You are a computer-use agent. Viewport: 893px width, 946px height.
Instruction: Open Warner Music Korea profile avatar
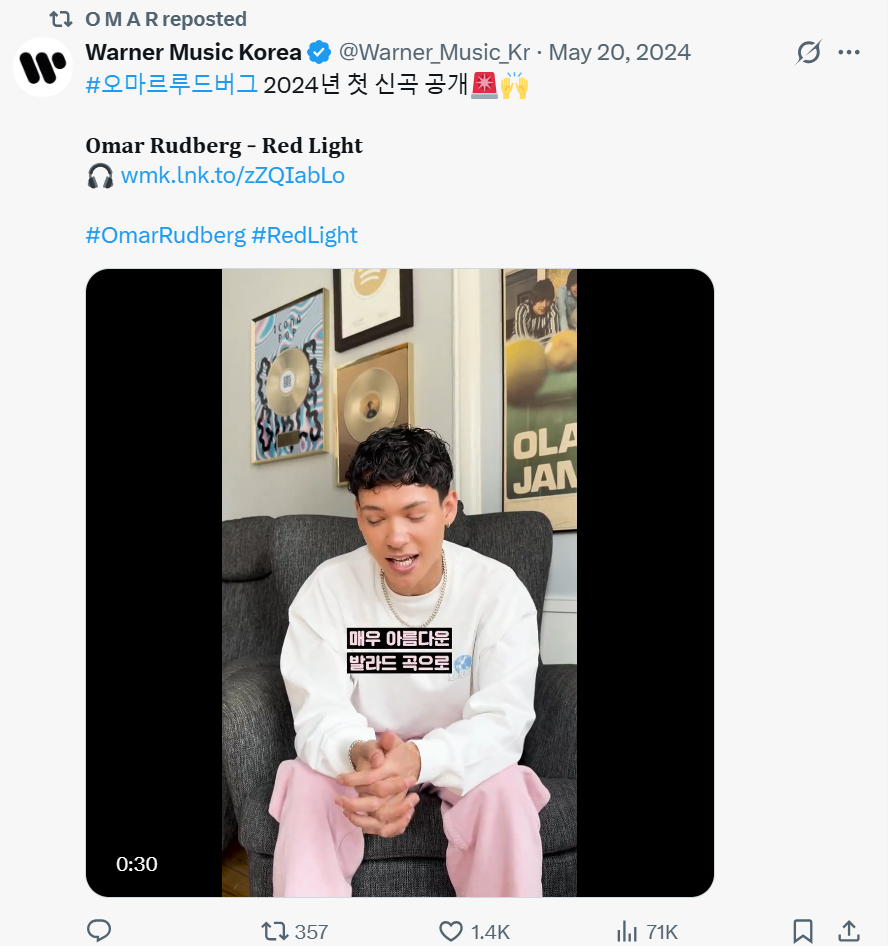pos(42,66)
